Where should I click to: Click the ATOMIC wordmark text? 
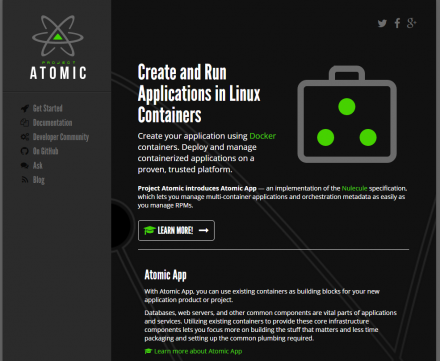coord(58,73)
